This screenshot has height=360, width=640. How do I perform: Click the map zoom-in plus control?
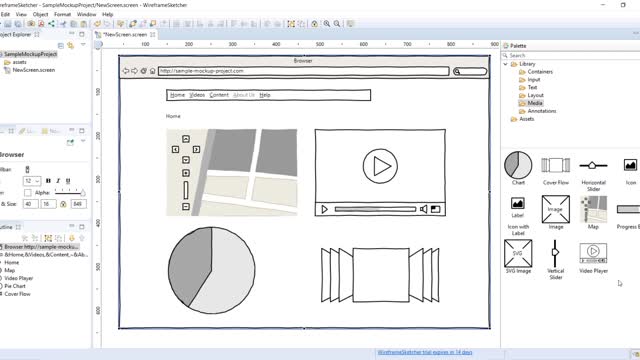pos(186,173)
